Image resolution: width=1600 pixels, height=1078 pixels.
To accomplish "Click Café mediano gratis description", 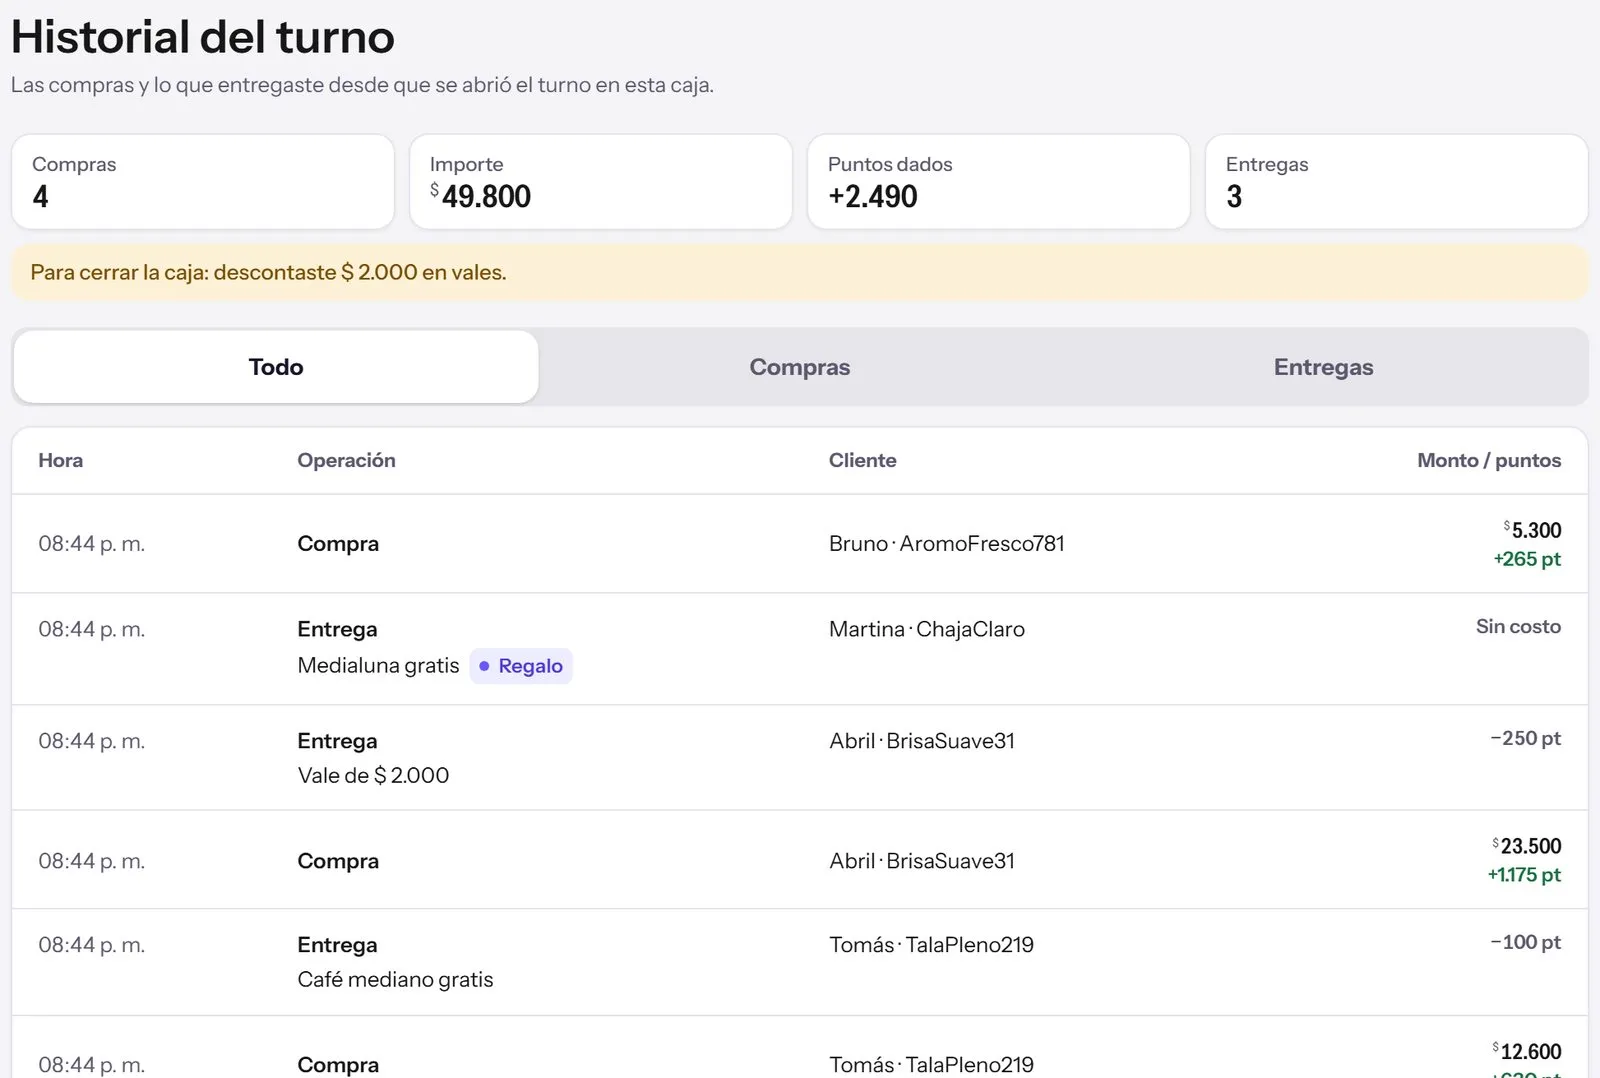I will click(395, 979).
